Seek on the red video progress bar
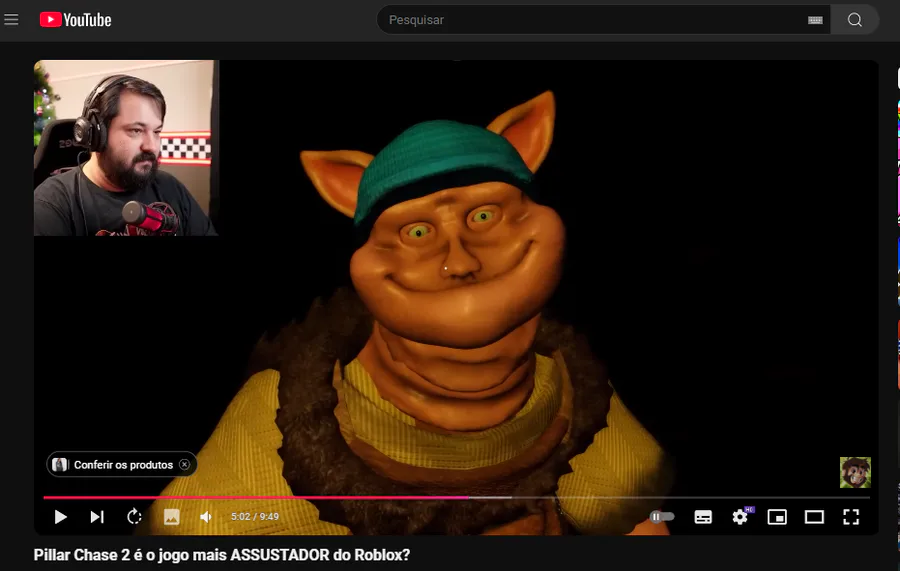The height and width of the screenshot is (571, 900). pyautogui.click(x=456, y=498)
